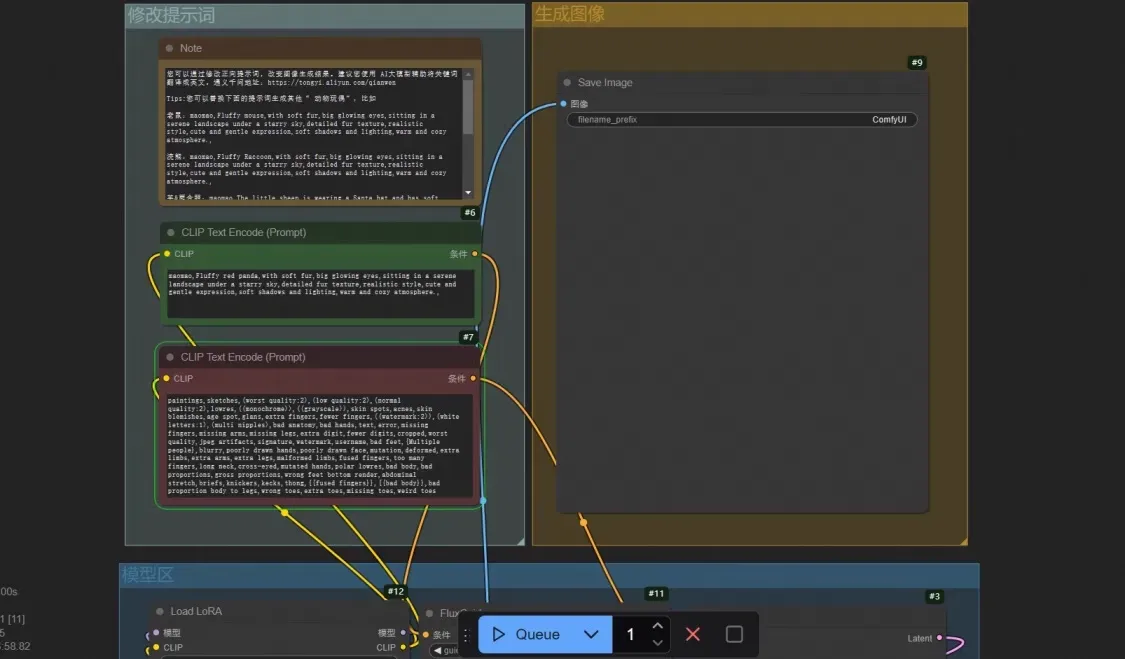Click the #6 node ID badge

(x=470, y=212)
